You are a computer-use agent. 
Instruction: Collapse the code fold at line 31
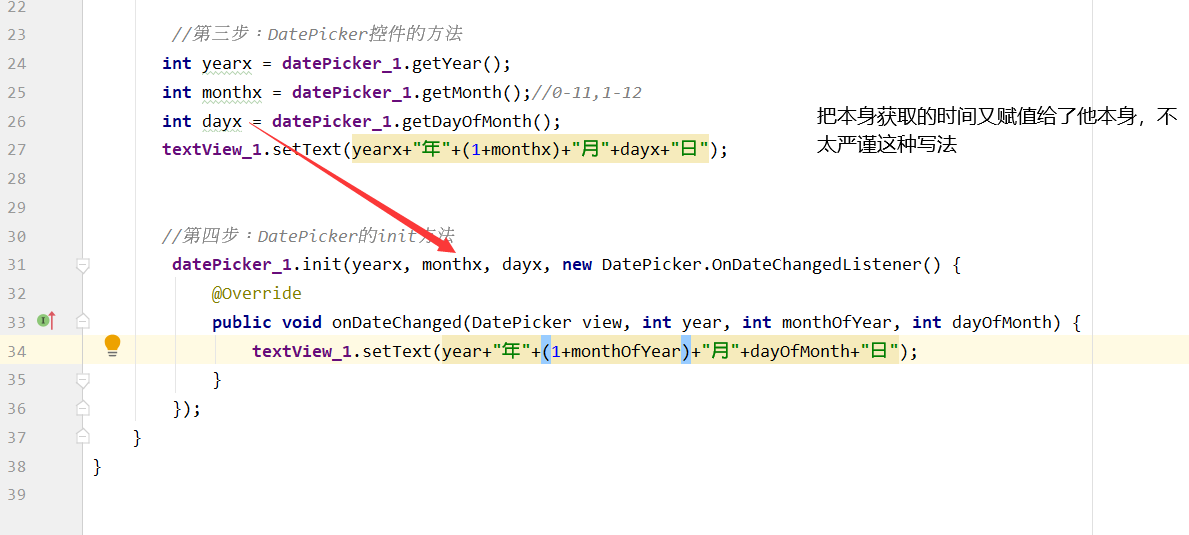(x=83, y=264)
